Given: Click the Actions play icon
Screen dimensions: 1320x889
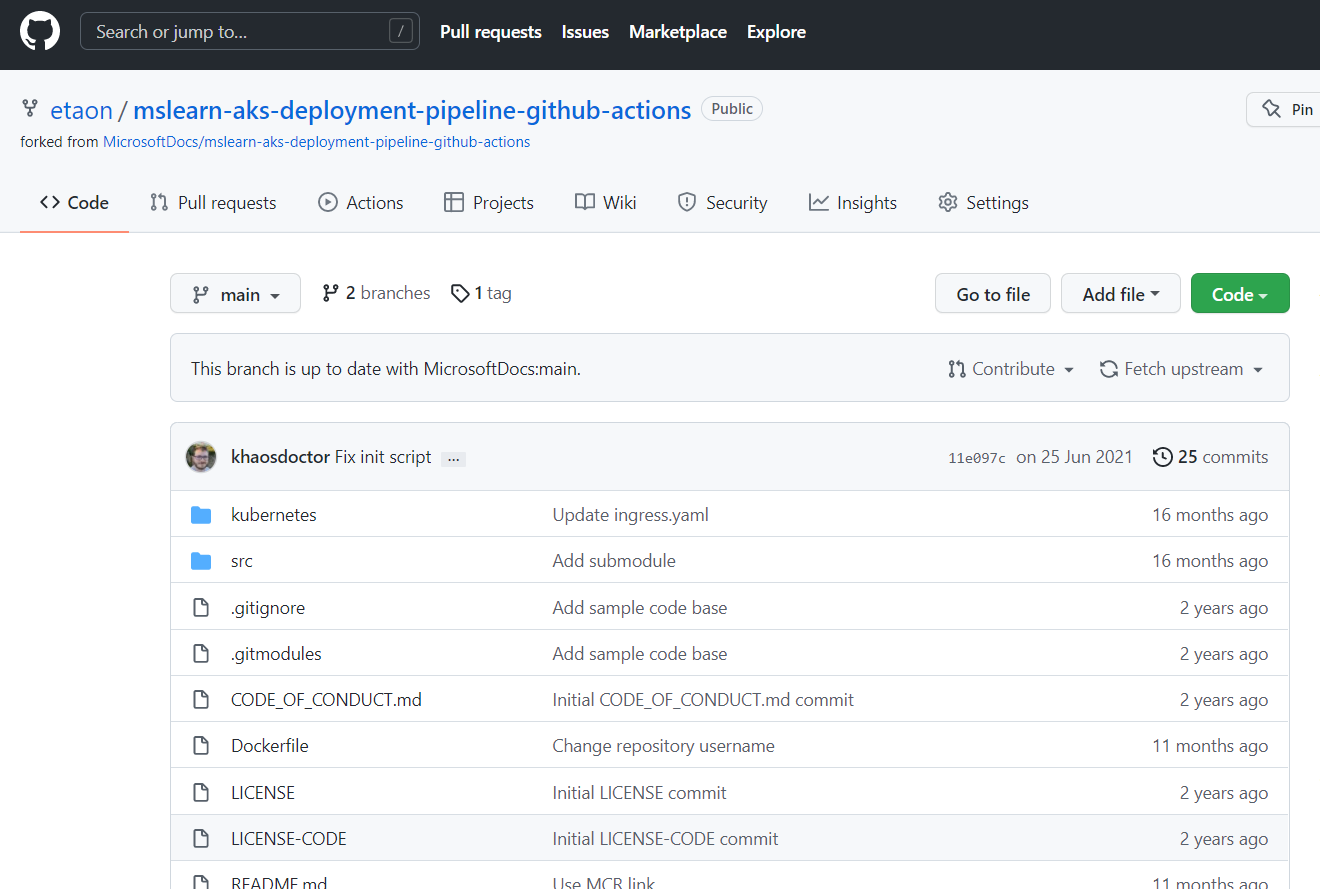Looking at the screenshot, I should (x=328, y=202).
